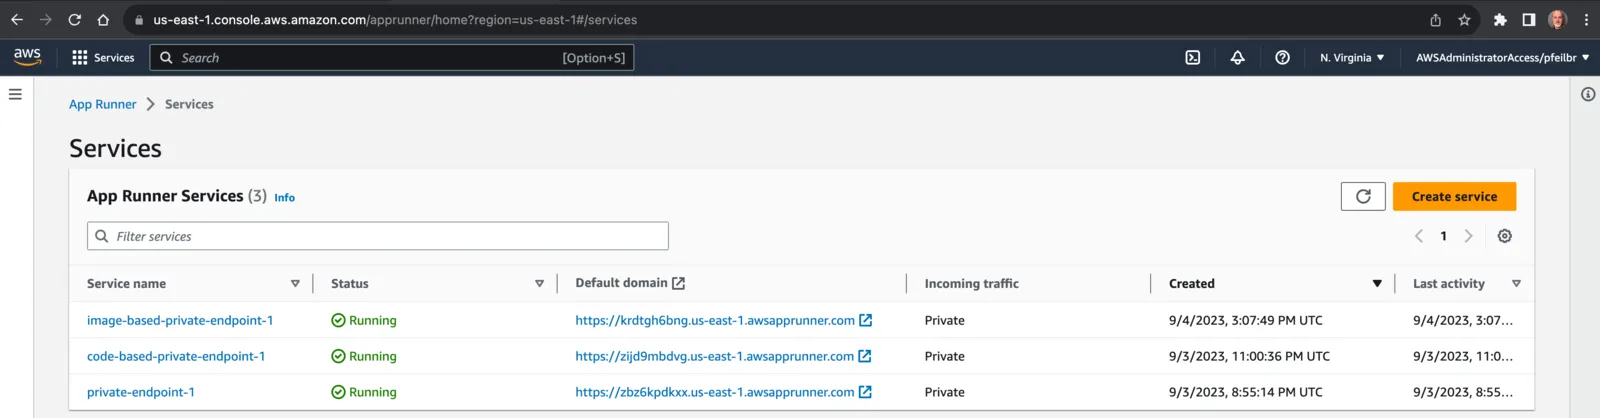This screenshot has height=418, width=1600.
Task: Click Running status of image-based-private-endpoint-1
Action: point(364,321)
